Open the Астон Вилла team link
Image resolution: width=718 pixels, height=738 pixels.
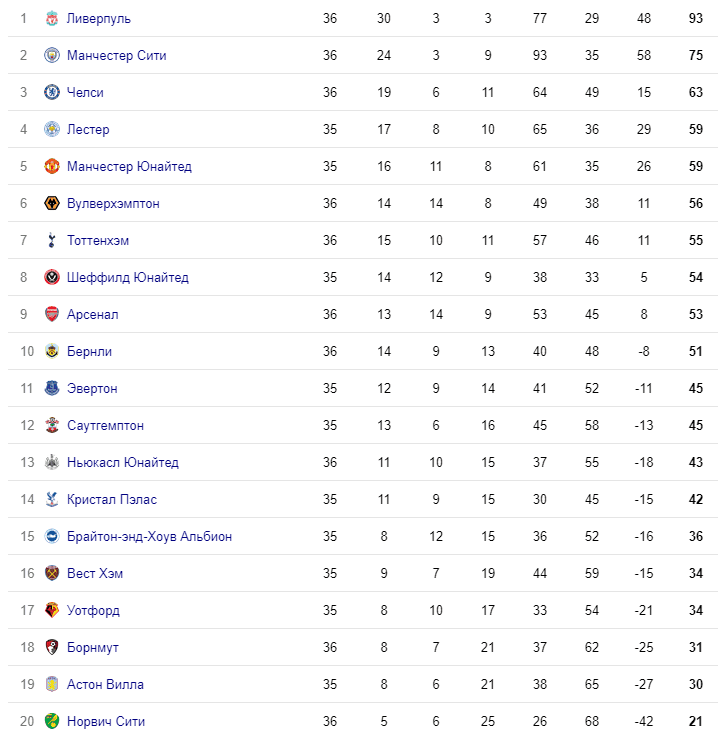tap(105, 684)
